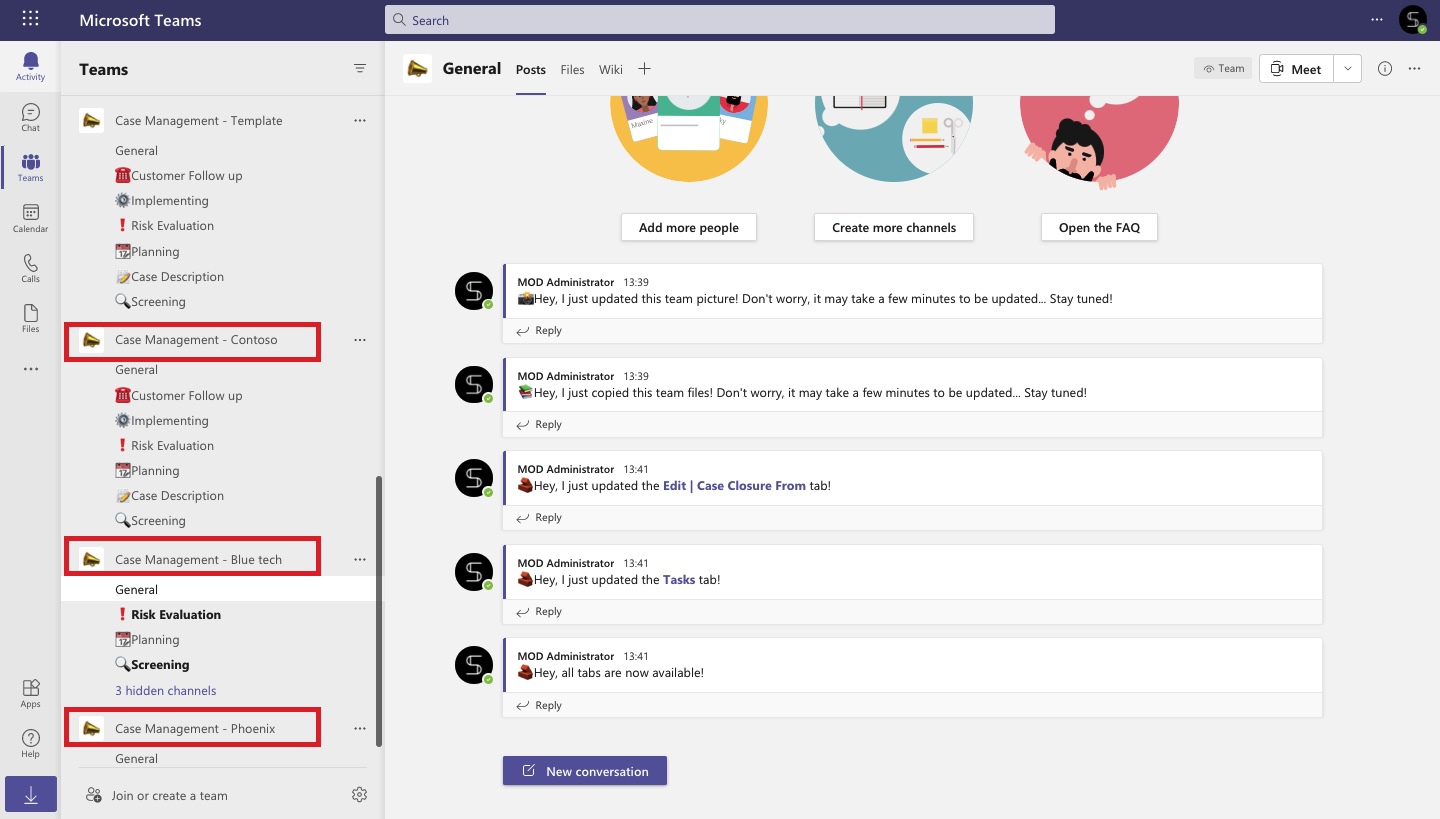
Task: Open the teams list filter icon
Action: 360,69
